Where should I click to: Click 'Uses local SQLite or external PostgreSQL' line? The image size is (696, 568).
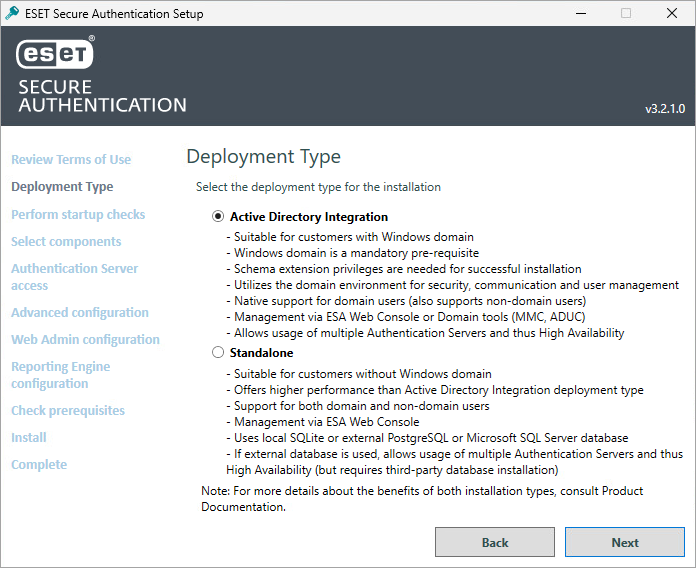tap(427, 438)
